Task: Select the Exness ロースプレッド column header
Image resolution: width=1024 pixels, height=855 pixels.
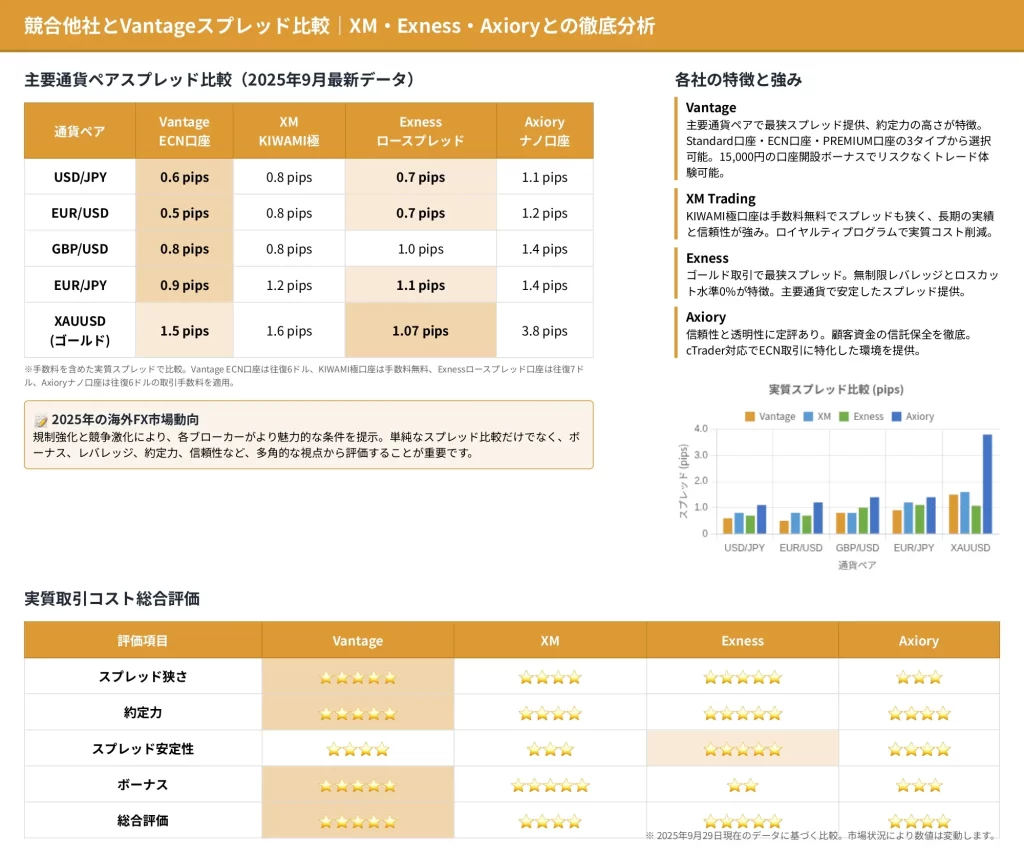Action: (x=420, y=131)
